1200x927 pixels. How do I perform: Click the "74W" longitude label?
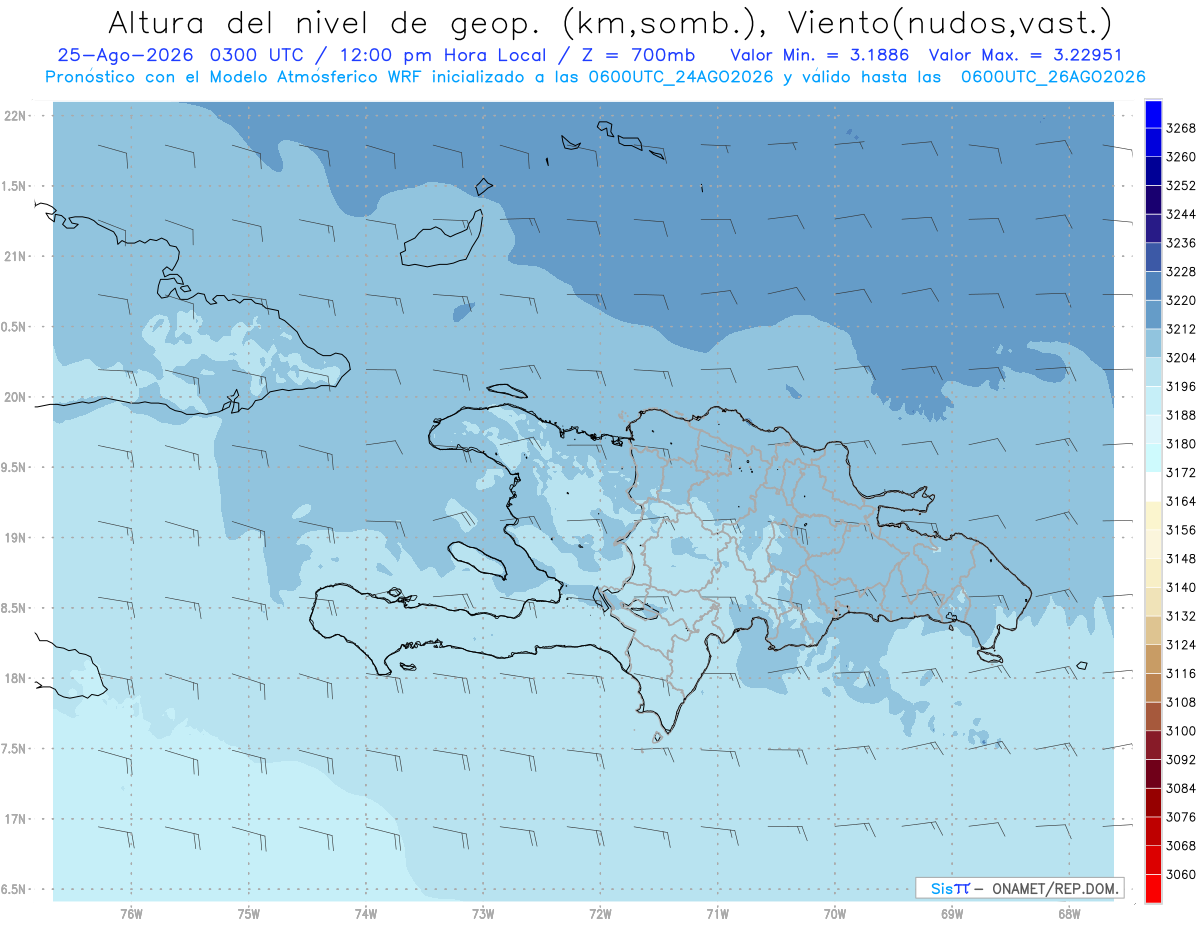(366, 913)
